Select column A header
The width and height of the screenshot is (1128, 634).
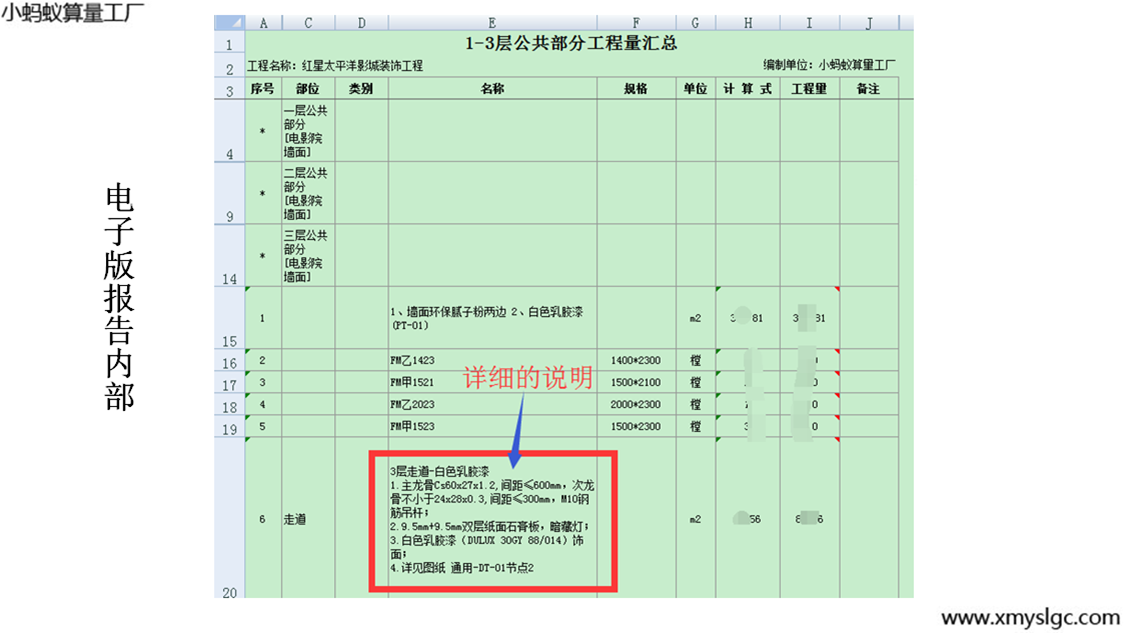pyautogui.click(x=263, y=23)
